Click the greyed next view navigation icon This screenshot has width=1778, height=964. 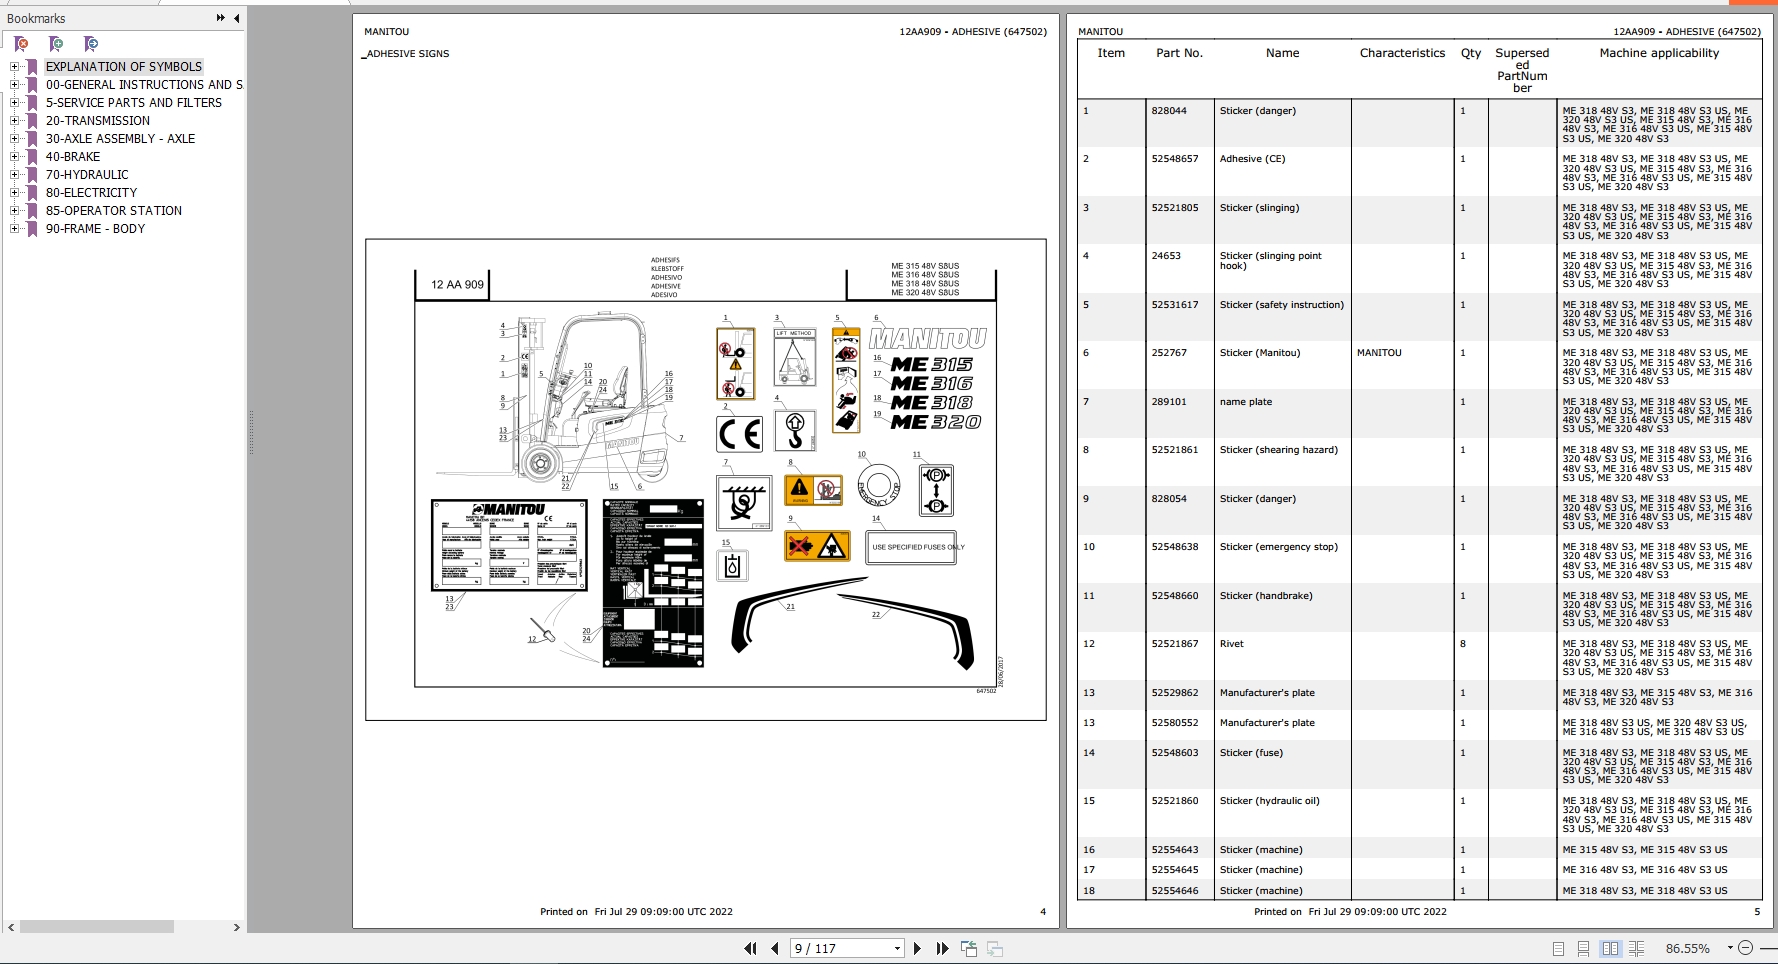point(994,948)
